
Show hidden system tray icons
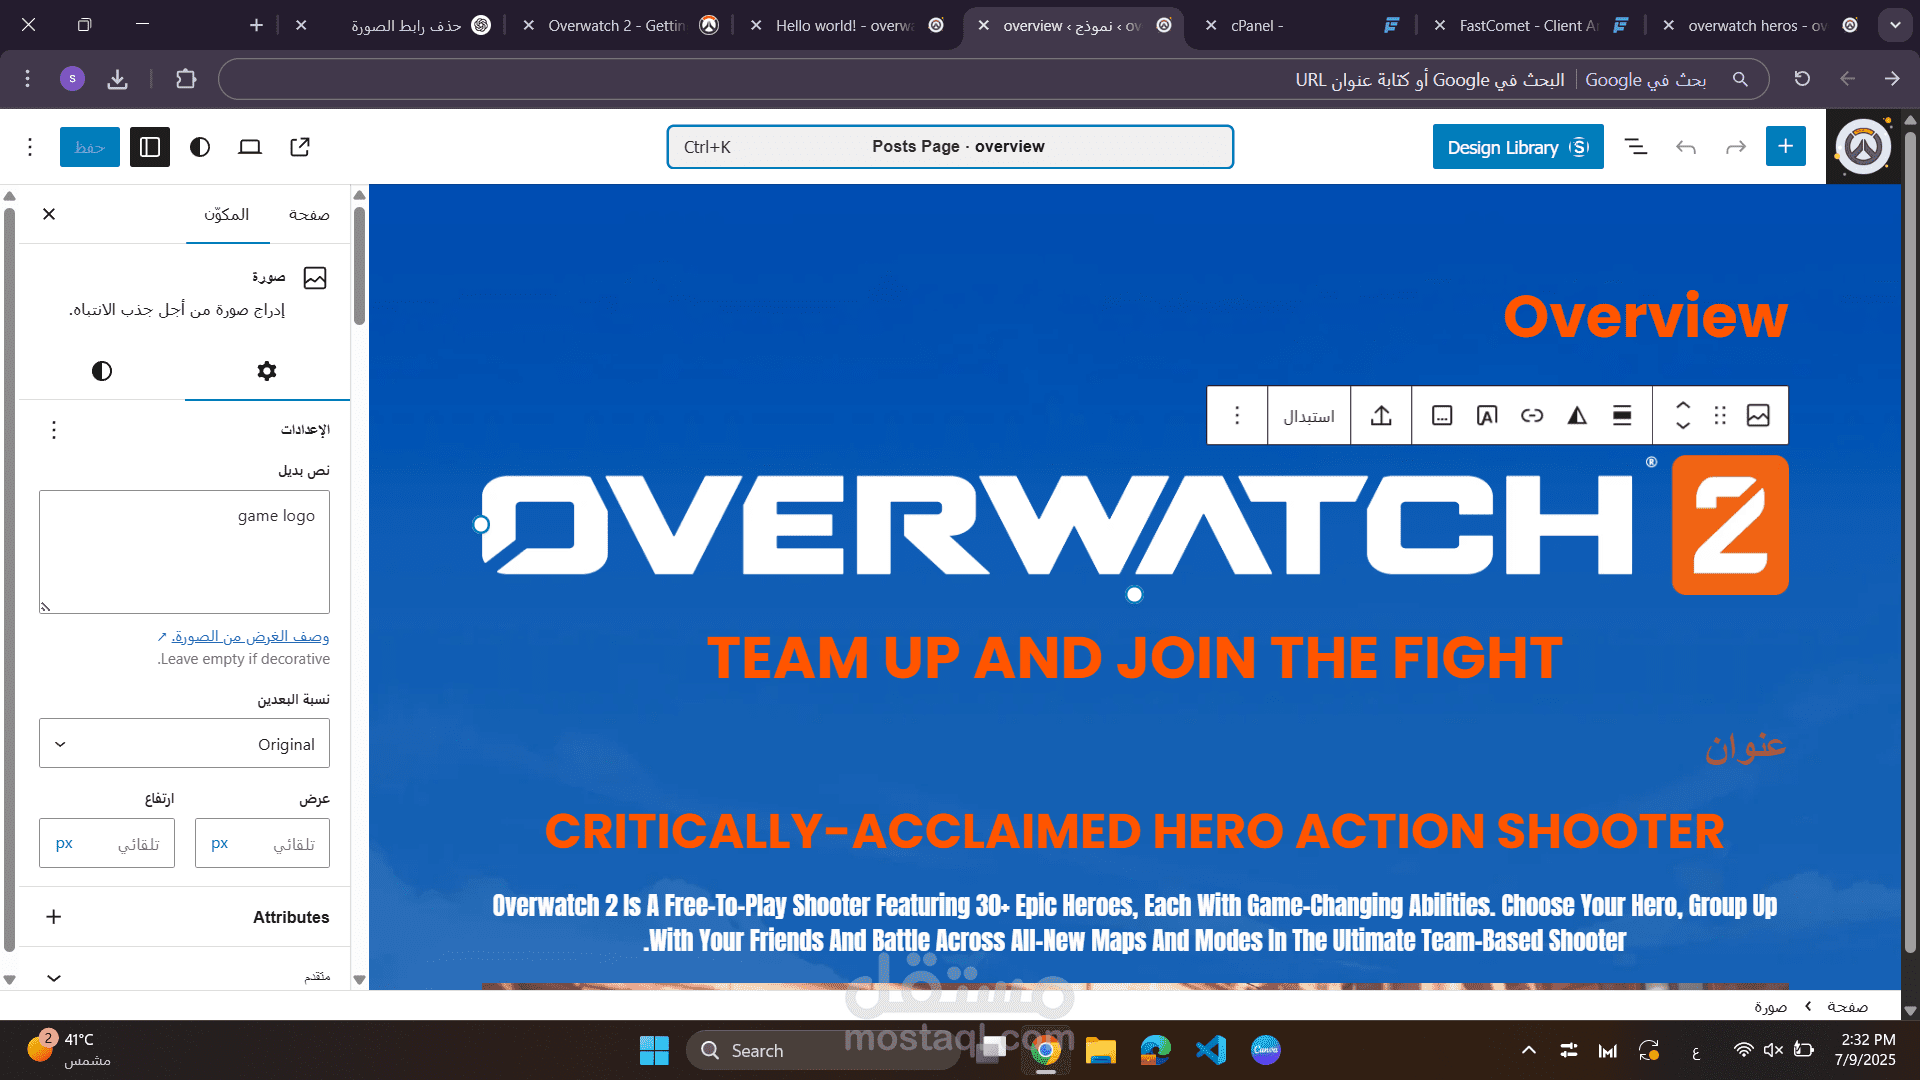click(x=1529, y=1050)
